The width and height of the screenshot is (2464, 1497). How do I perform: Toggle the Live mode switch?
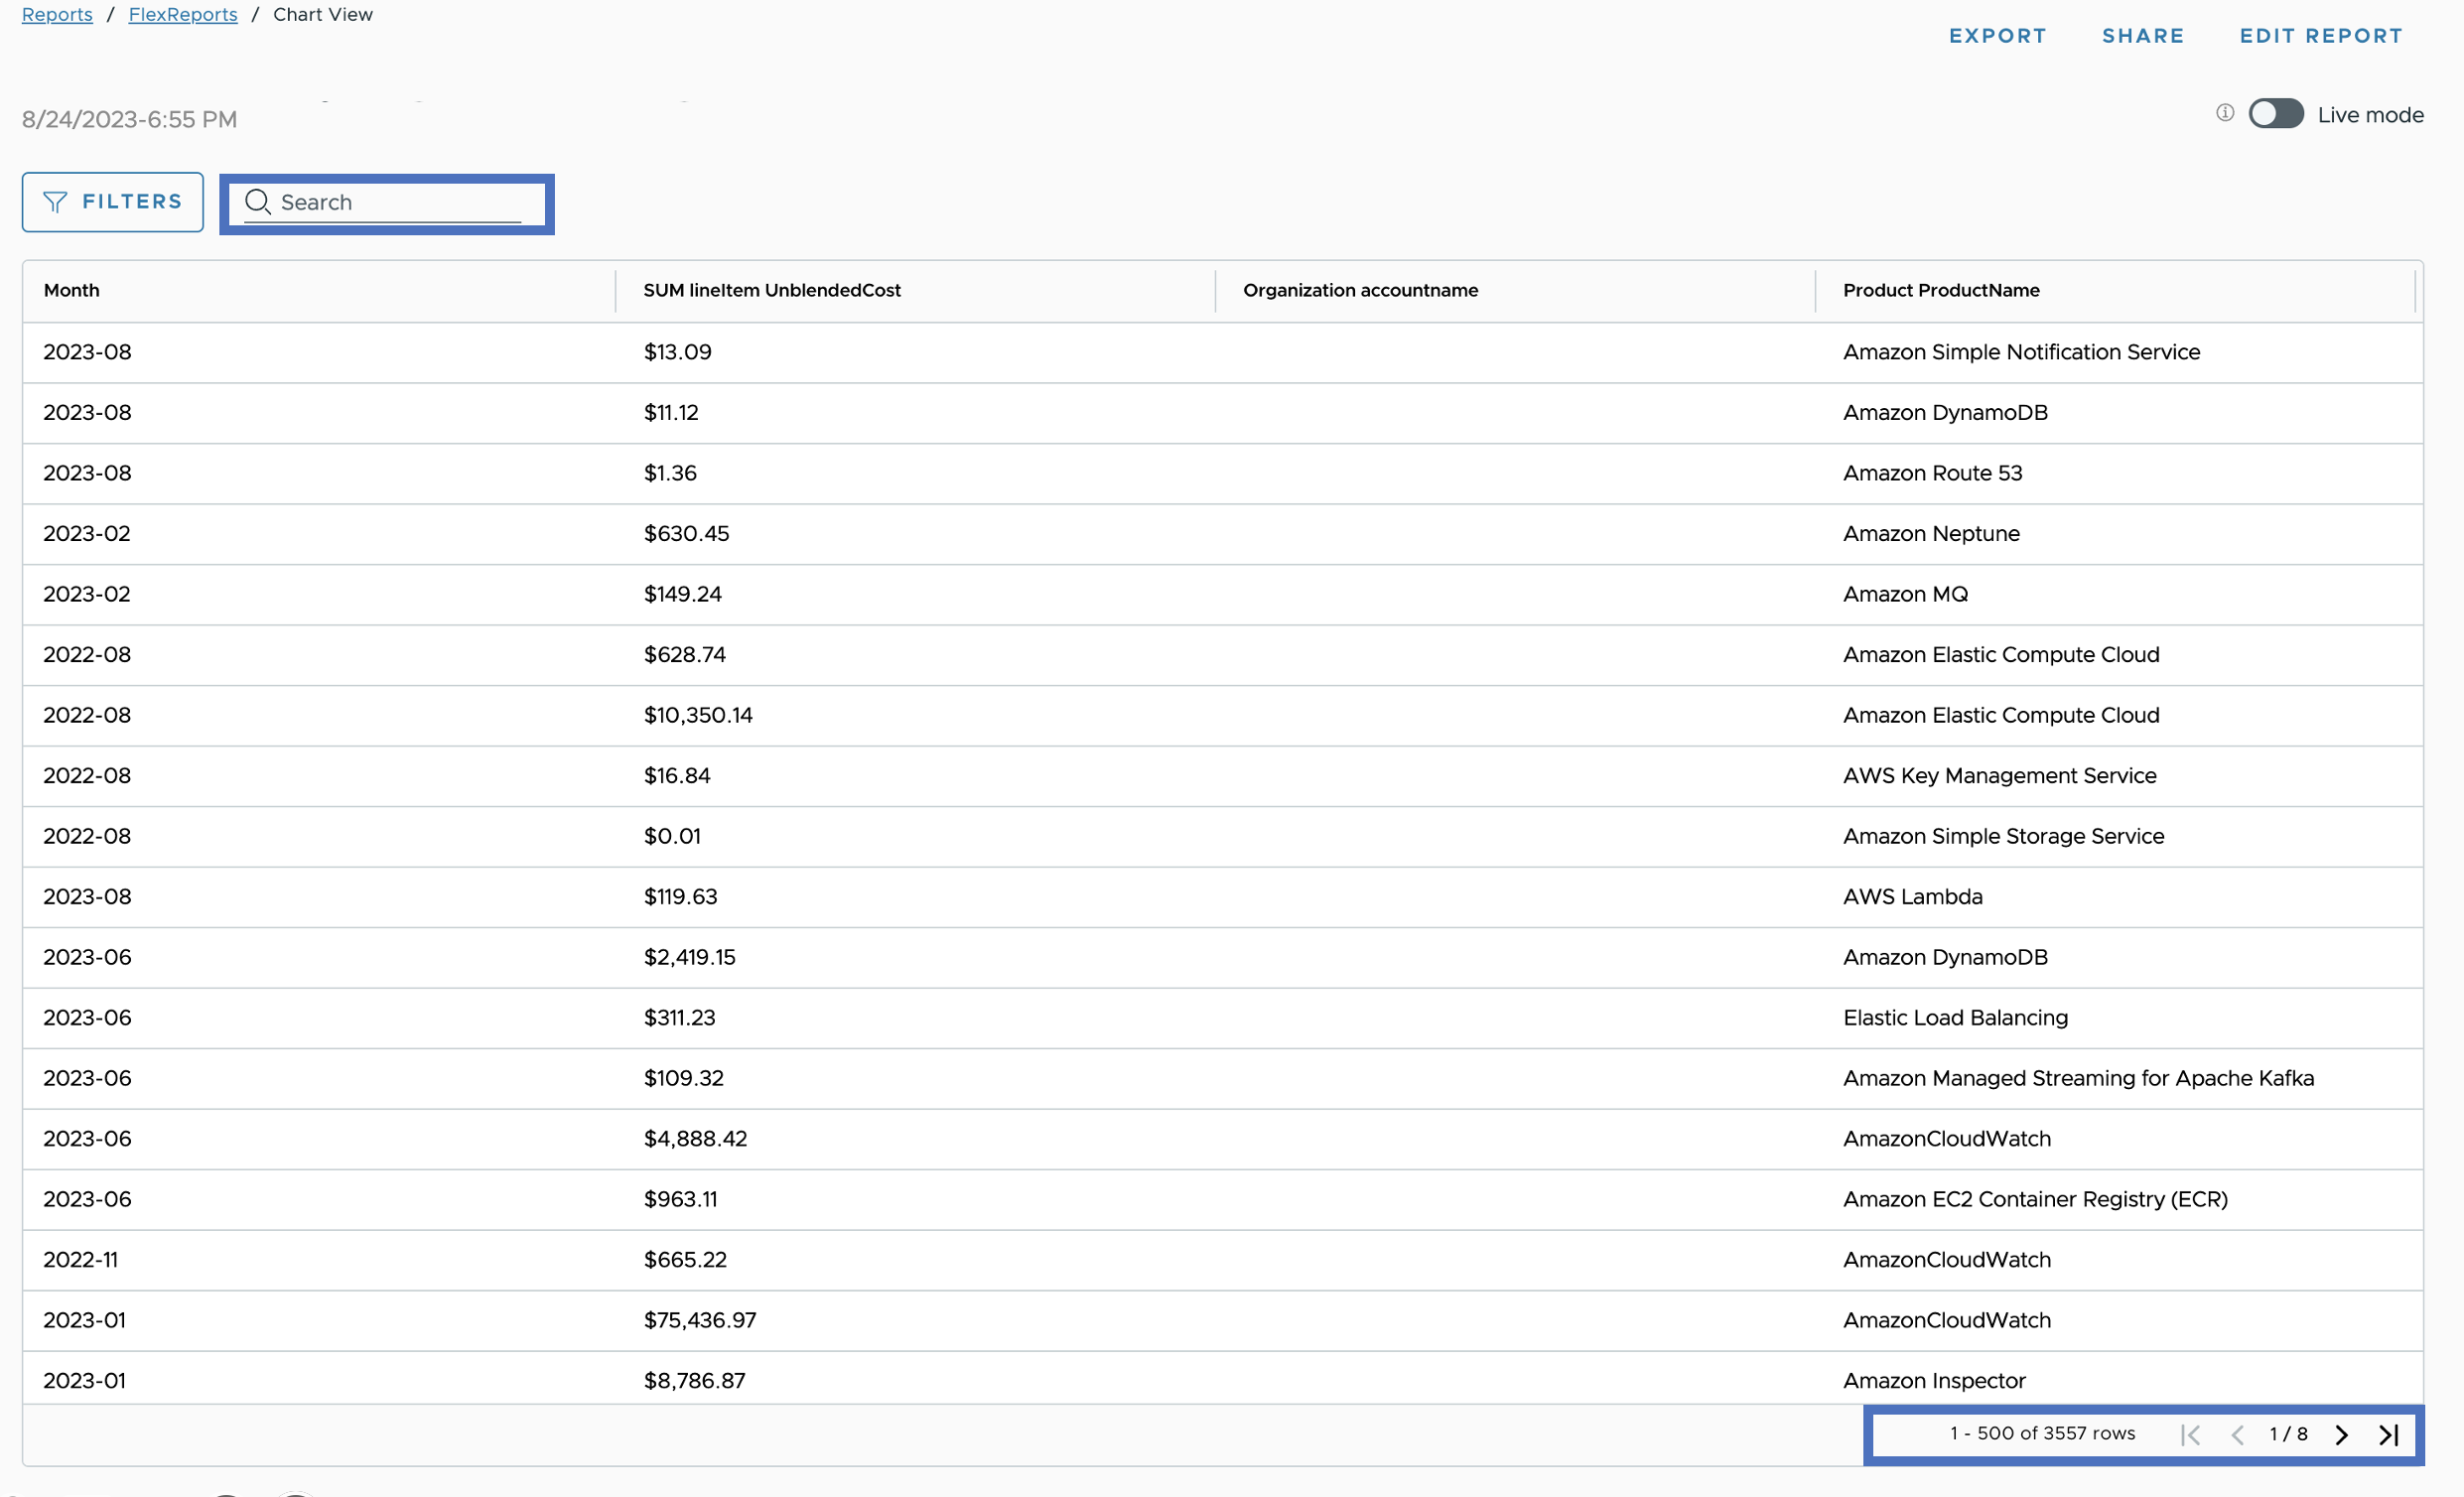pyautogui.click(x=2275, y=114)
